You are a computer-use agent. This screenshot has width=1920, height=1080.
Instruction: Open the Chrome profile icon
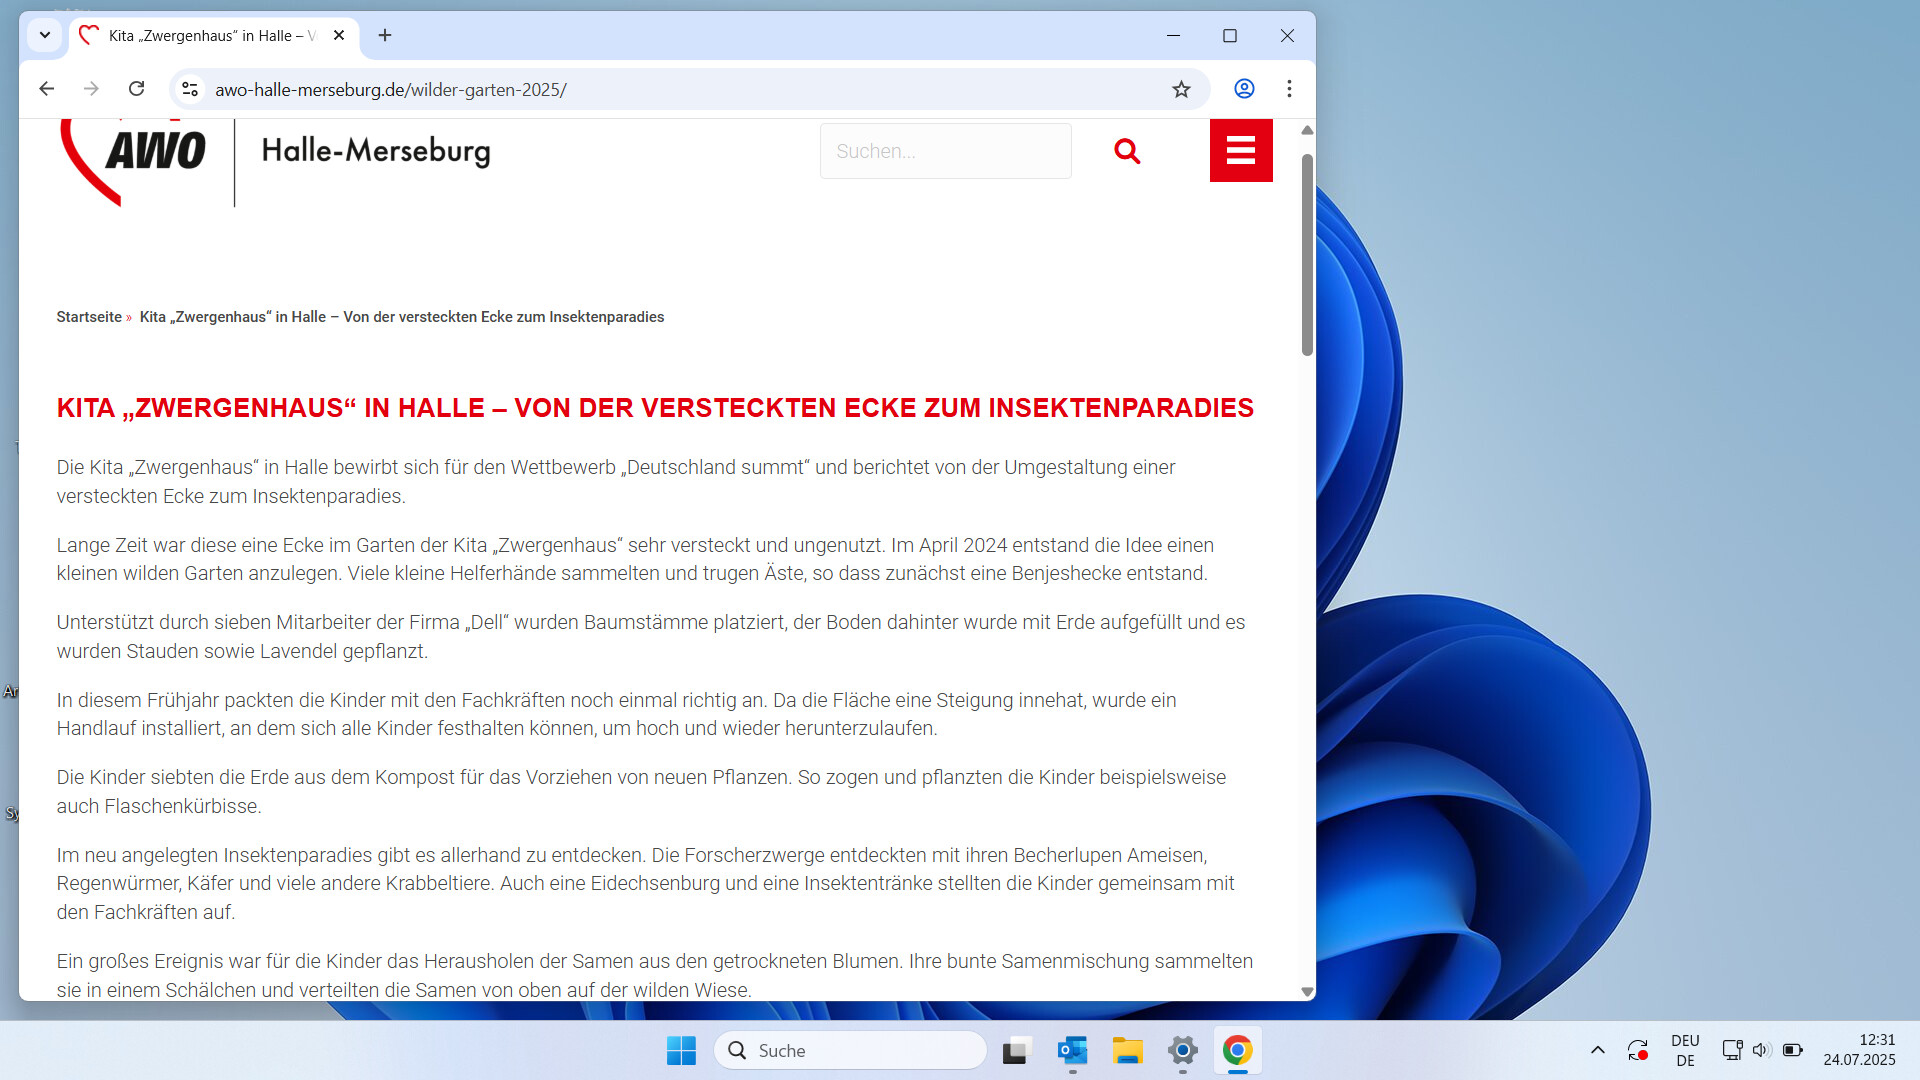(x=1244, y=89)
